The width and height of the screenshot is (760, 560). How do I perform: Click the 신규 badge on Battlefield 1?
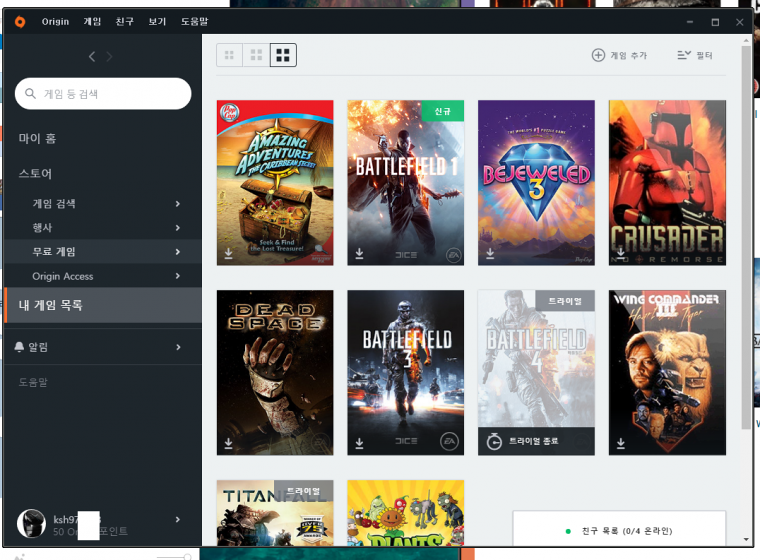(x=443, y=111)
